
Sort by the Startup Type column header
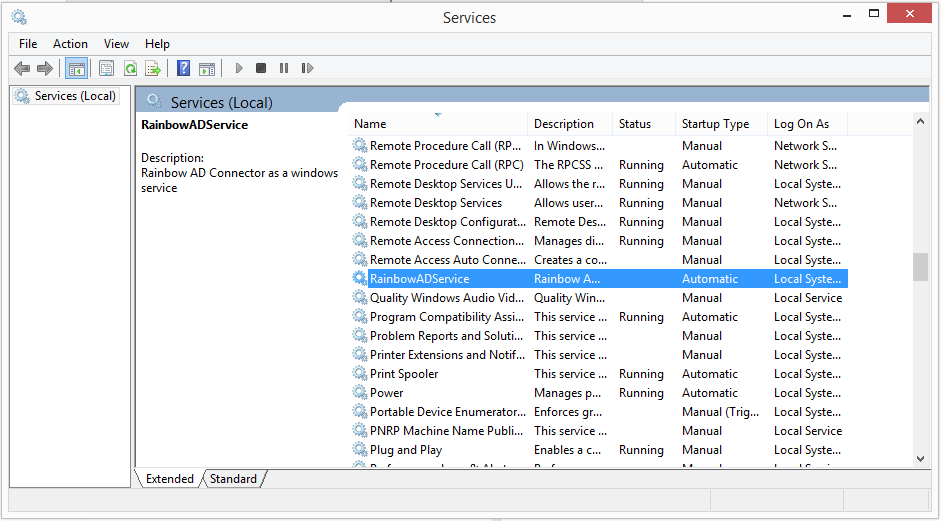(x=715, y=124)
